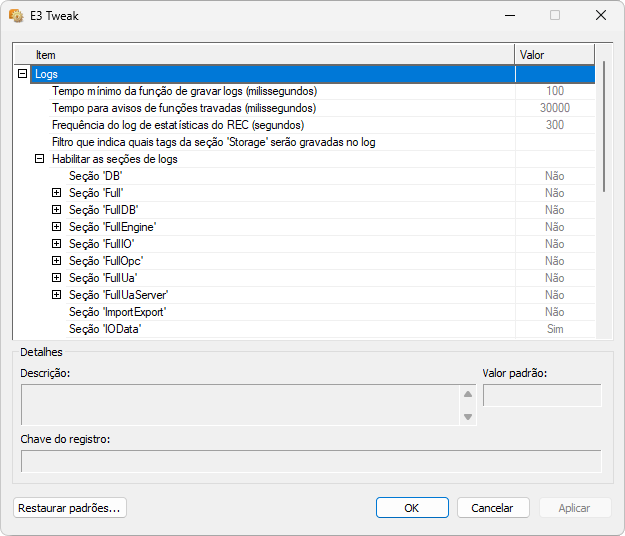Expand the Seção 'FullIO' node

pyautogui.click(x=57, y=244)
